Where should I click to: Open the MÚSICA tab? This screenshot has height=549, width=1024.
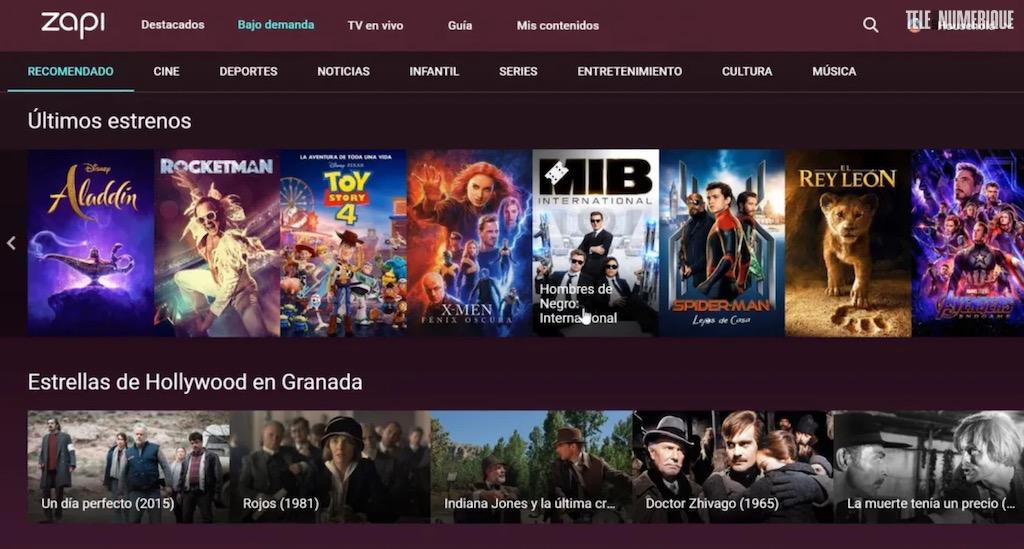click(834, 71)
